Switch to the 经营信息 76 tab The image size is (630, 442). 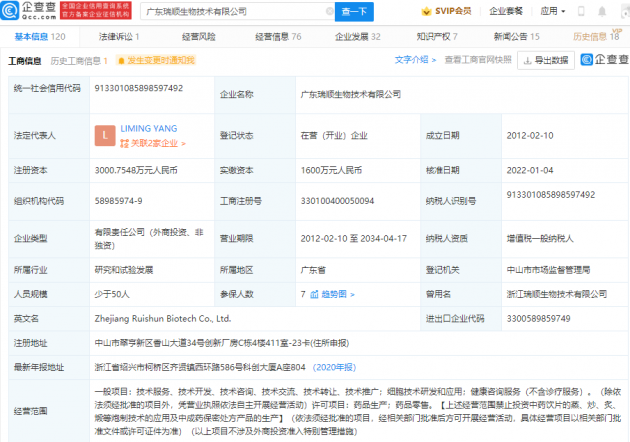(278, 37)
